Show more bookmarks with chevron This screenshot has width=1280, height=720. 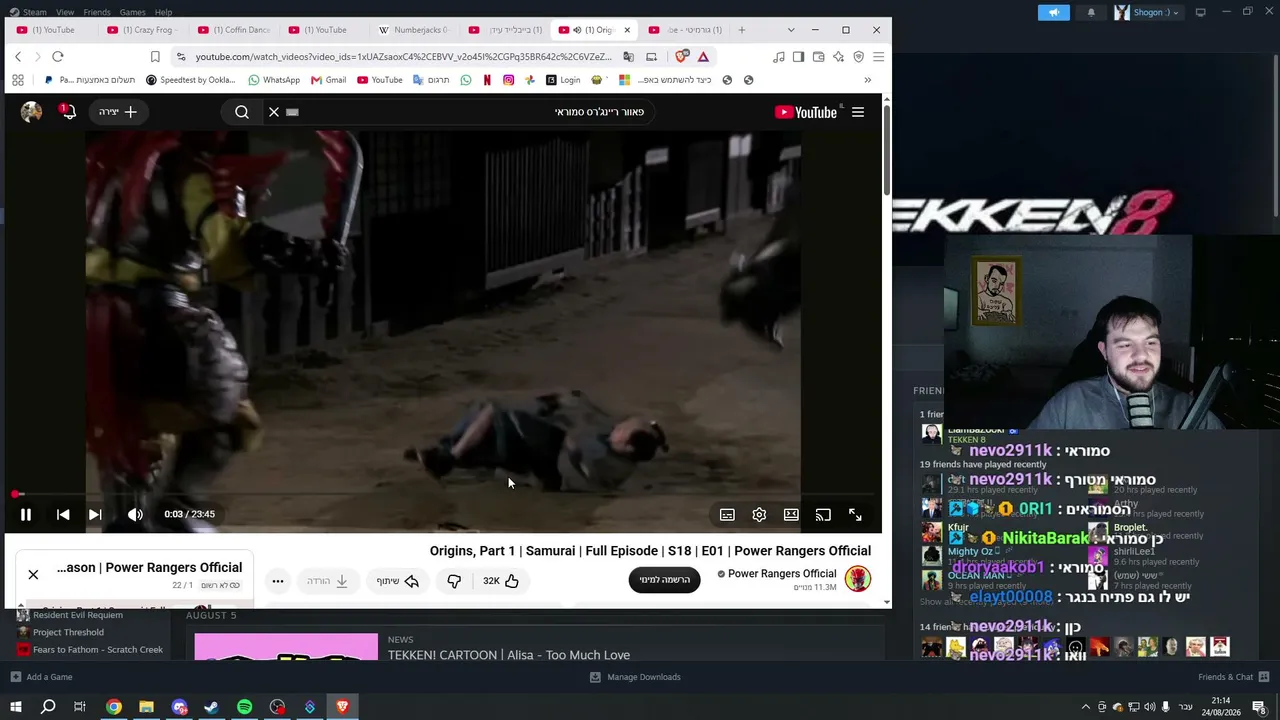[x=867, y=80]
